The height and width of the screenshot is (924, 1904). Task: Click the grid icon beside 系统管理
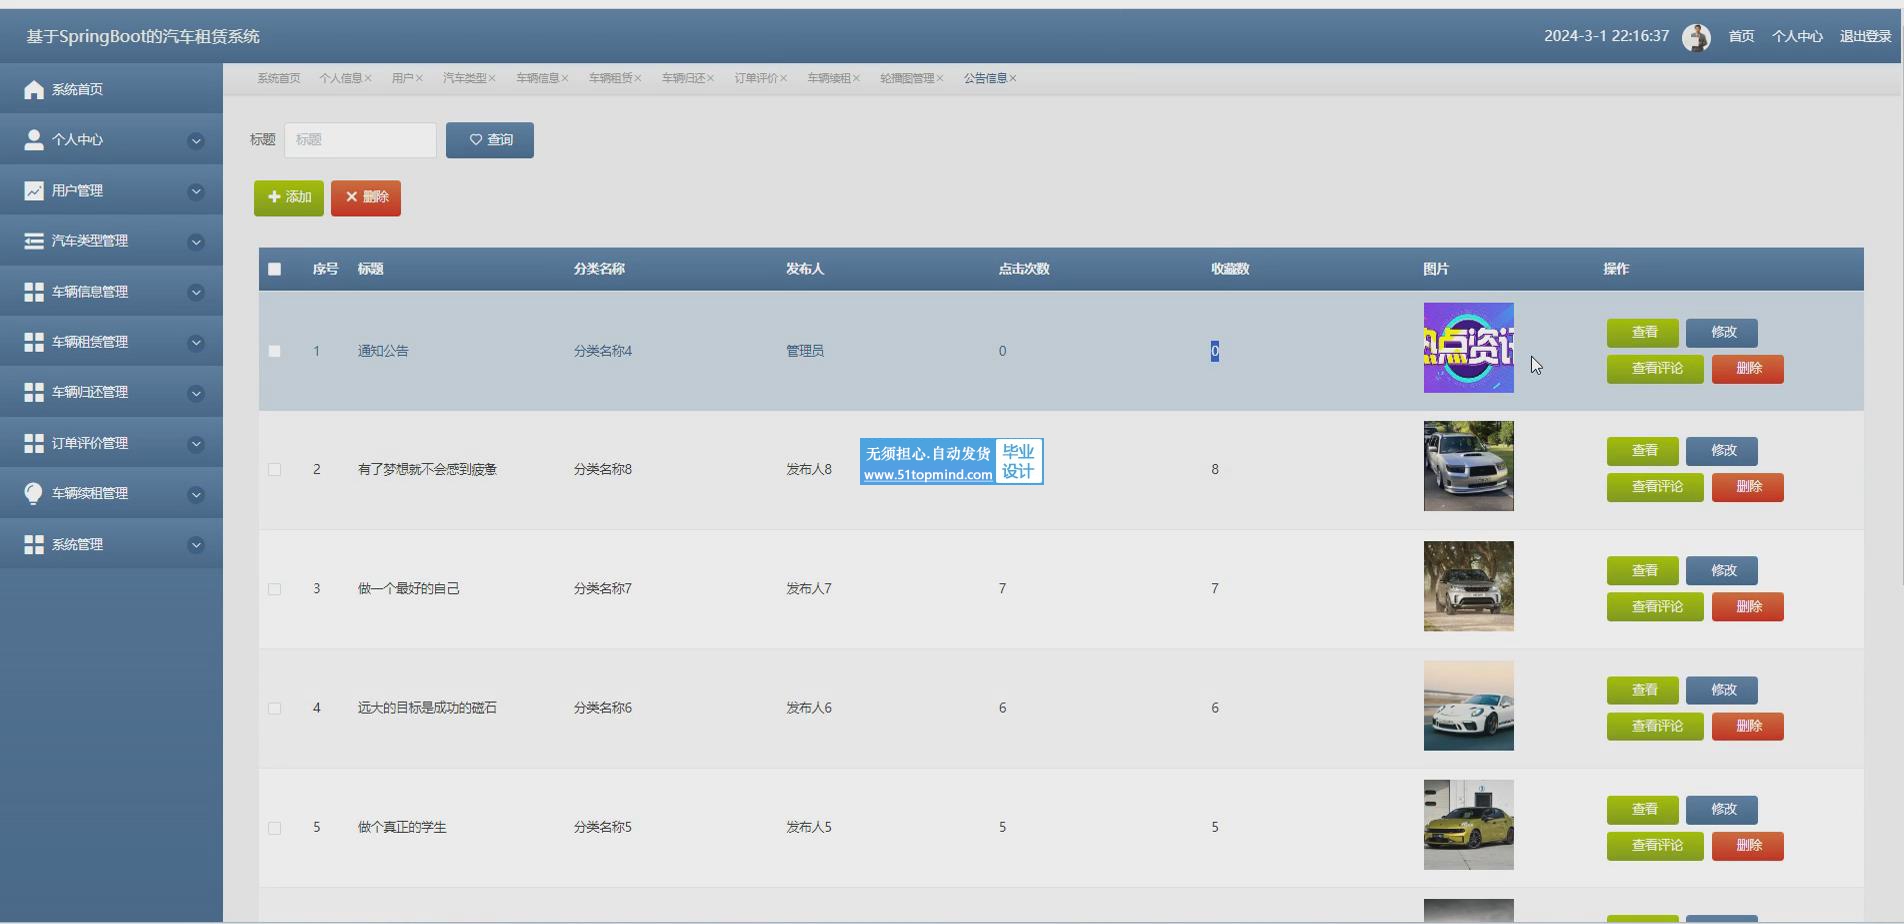[34, 544]
